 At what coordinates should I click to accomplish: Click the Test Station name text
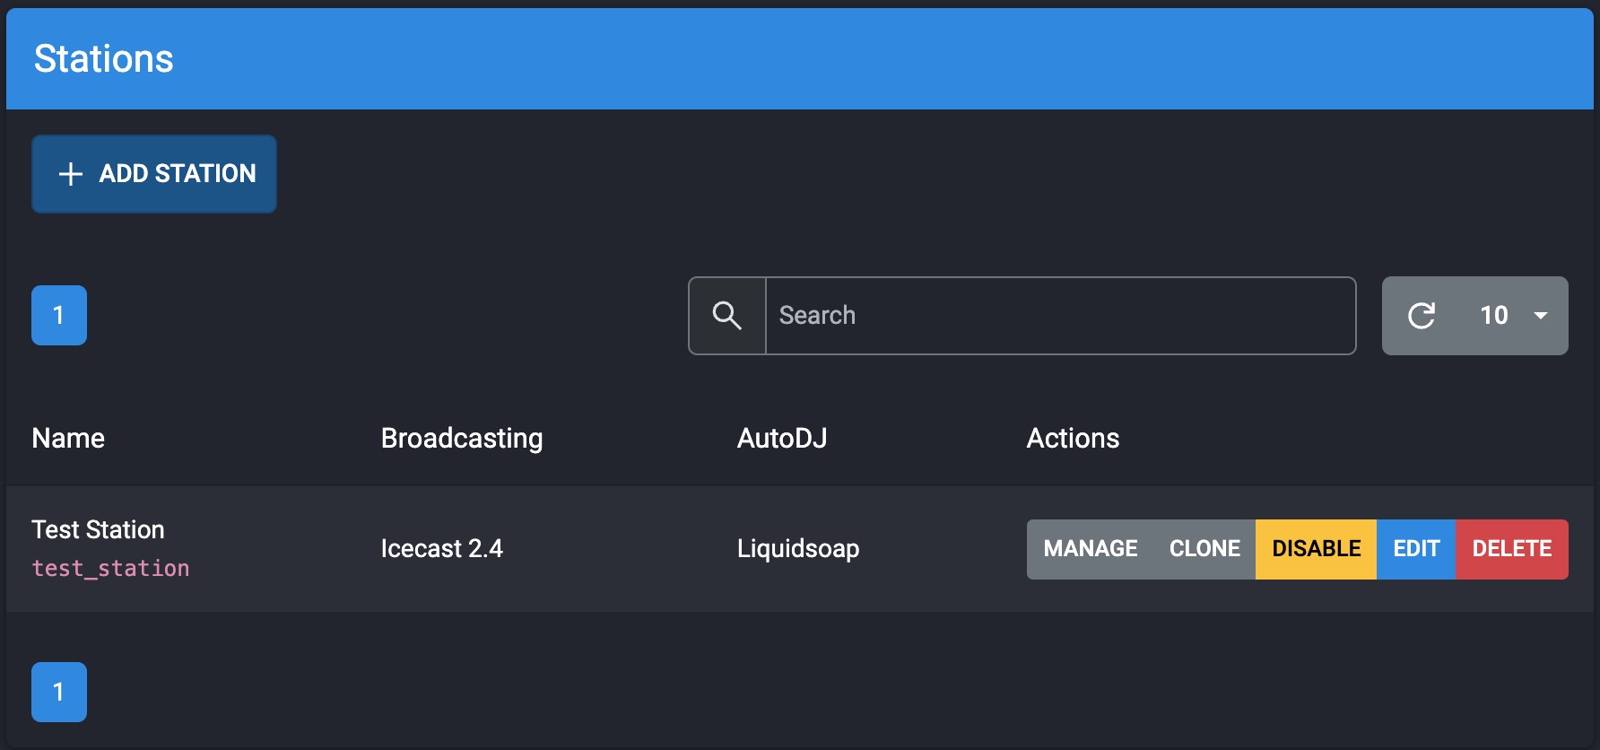point(98,529)
